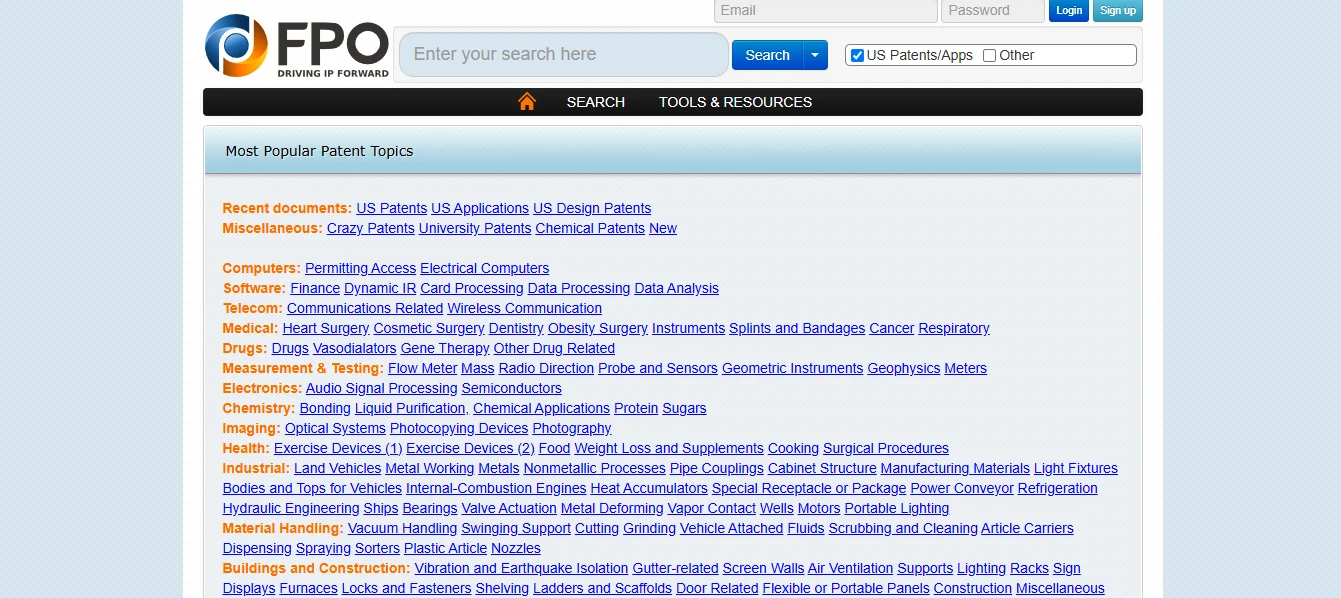This screenshot has height=598, width=1341.
Task: Open the Crazy Patents link
Action: point(371,228)
